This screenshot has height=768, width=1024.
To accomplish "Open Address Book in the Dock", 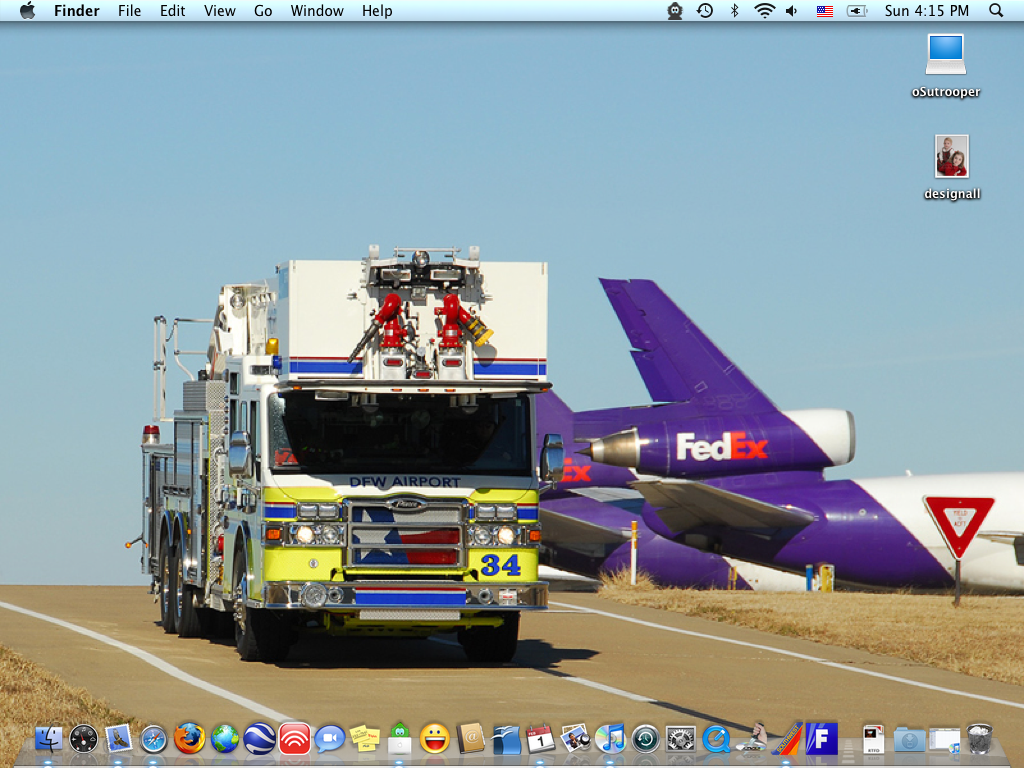I will tap(470, 739).
